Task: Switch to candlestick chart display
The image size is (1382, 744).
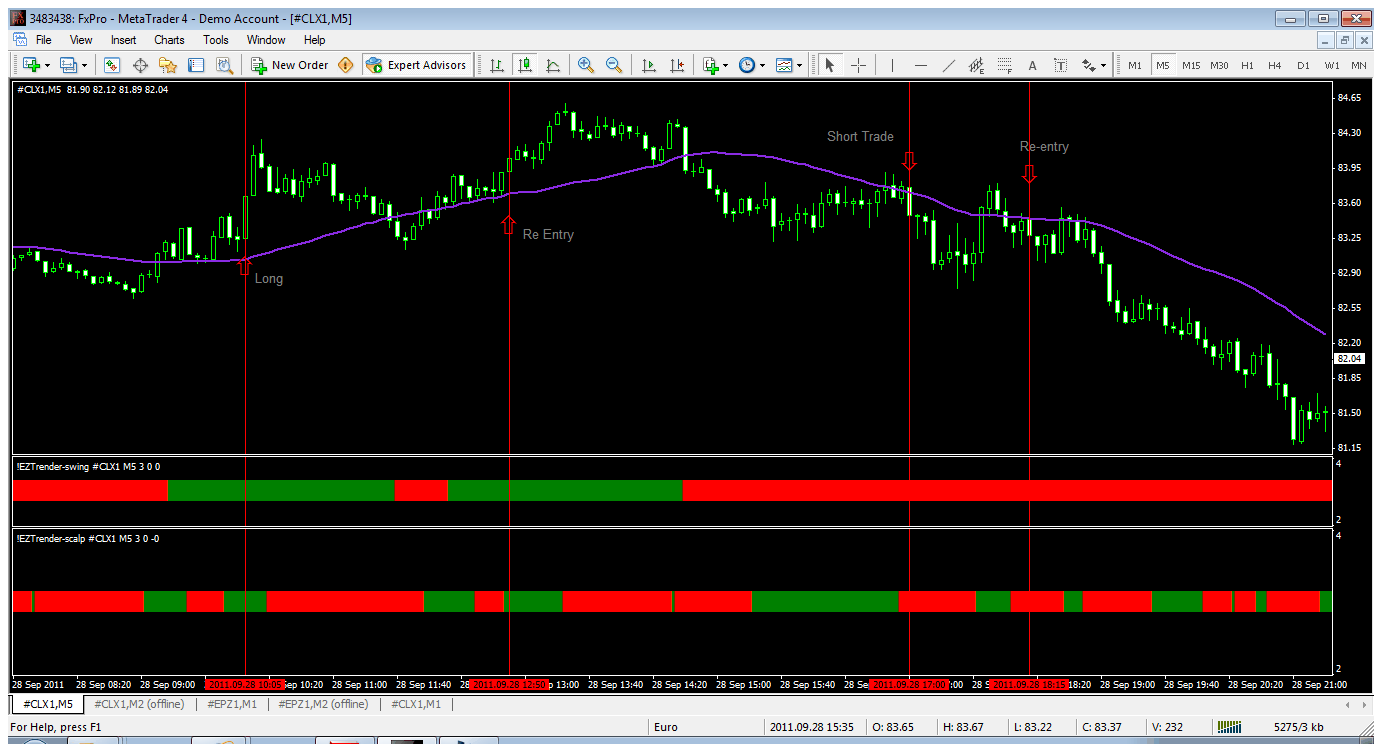Action: 525,65
